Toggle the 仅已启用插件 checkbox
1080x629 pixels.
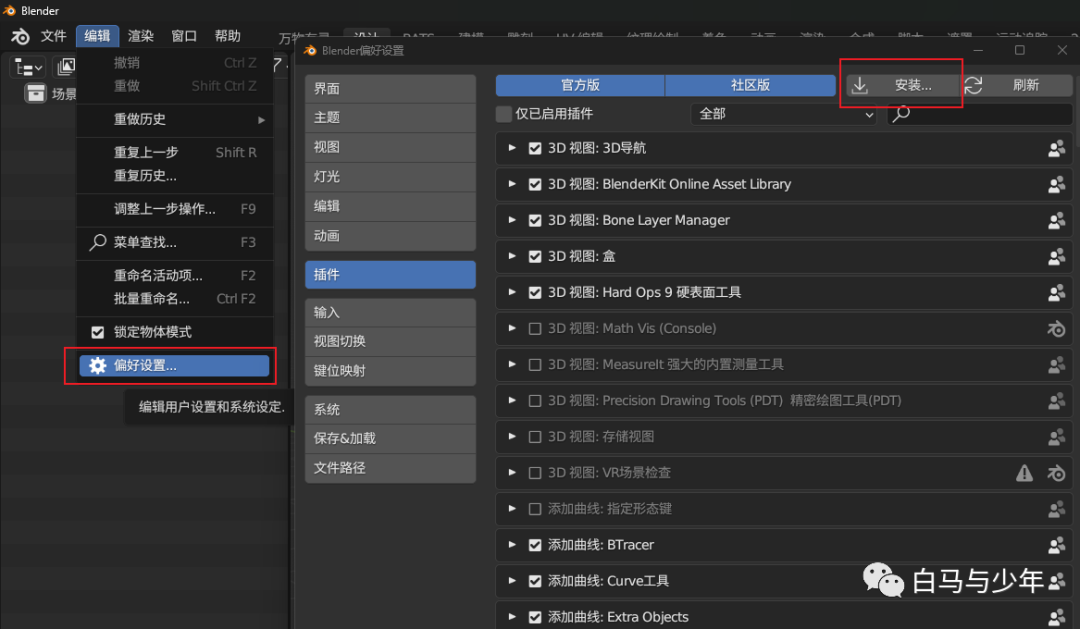(504, 114)
